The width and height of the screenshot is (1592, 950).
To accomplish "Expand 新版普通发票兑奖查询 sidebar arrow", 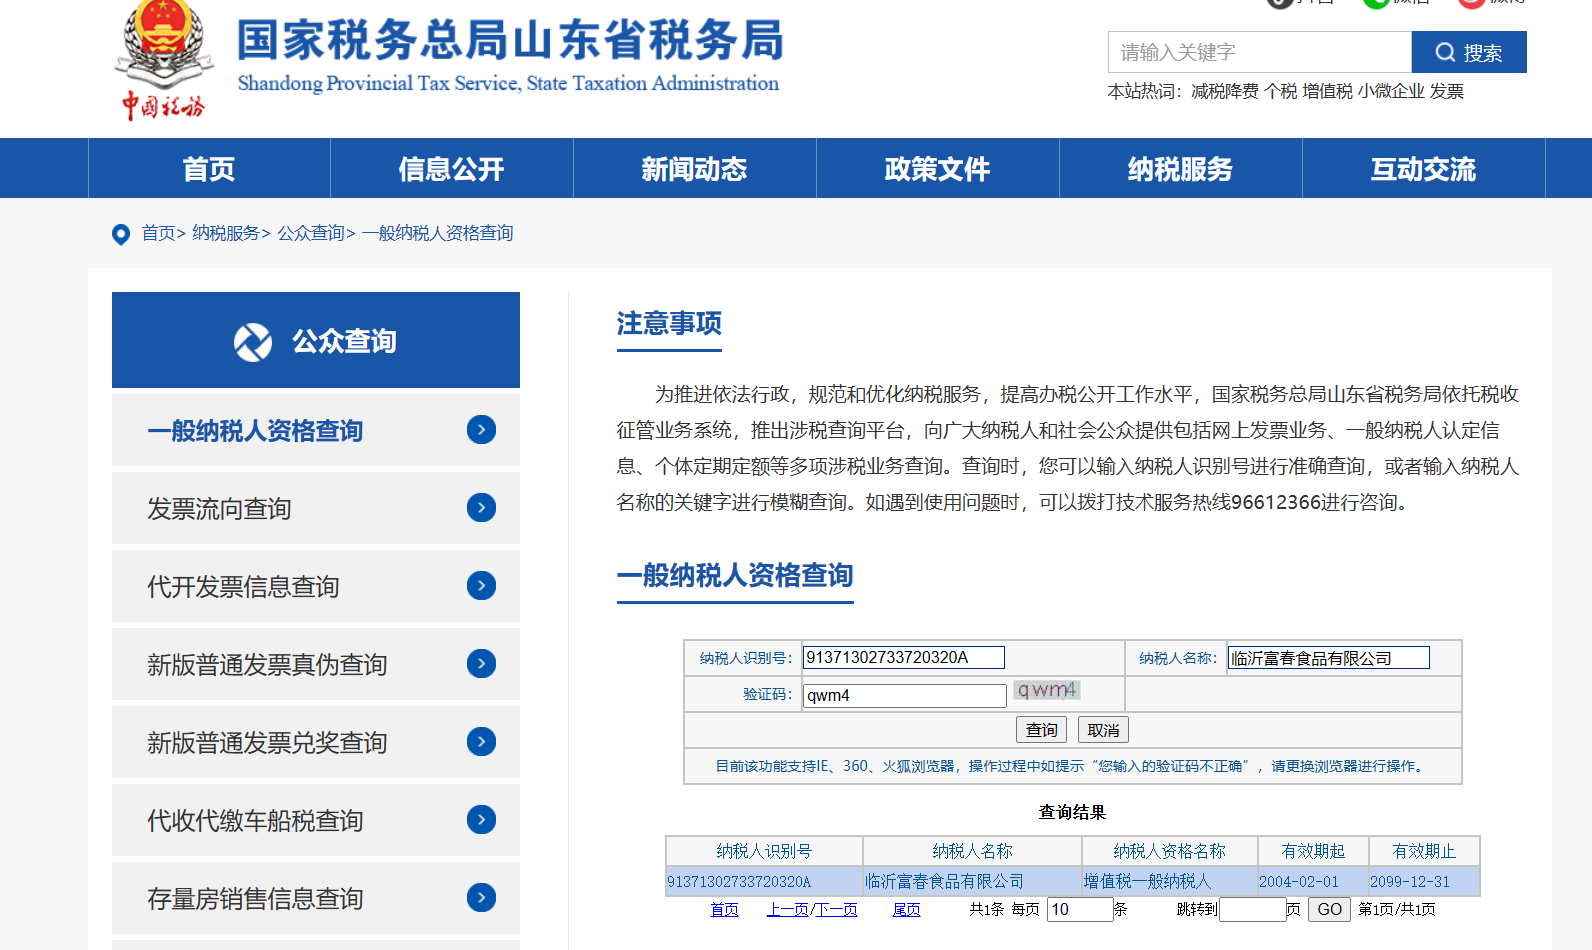I will coord(481,742).
